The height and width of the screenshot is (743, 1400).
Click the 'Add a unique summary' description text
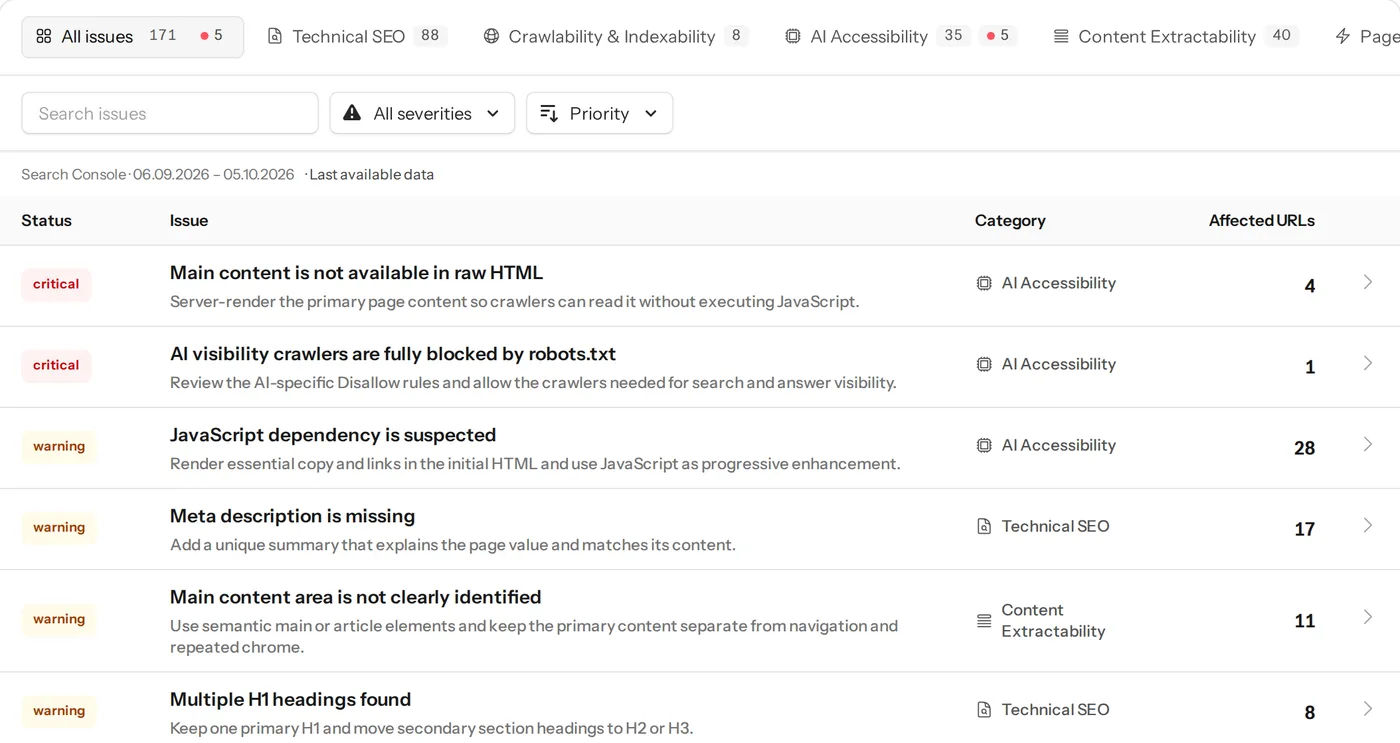[x=453, y=545]
